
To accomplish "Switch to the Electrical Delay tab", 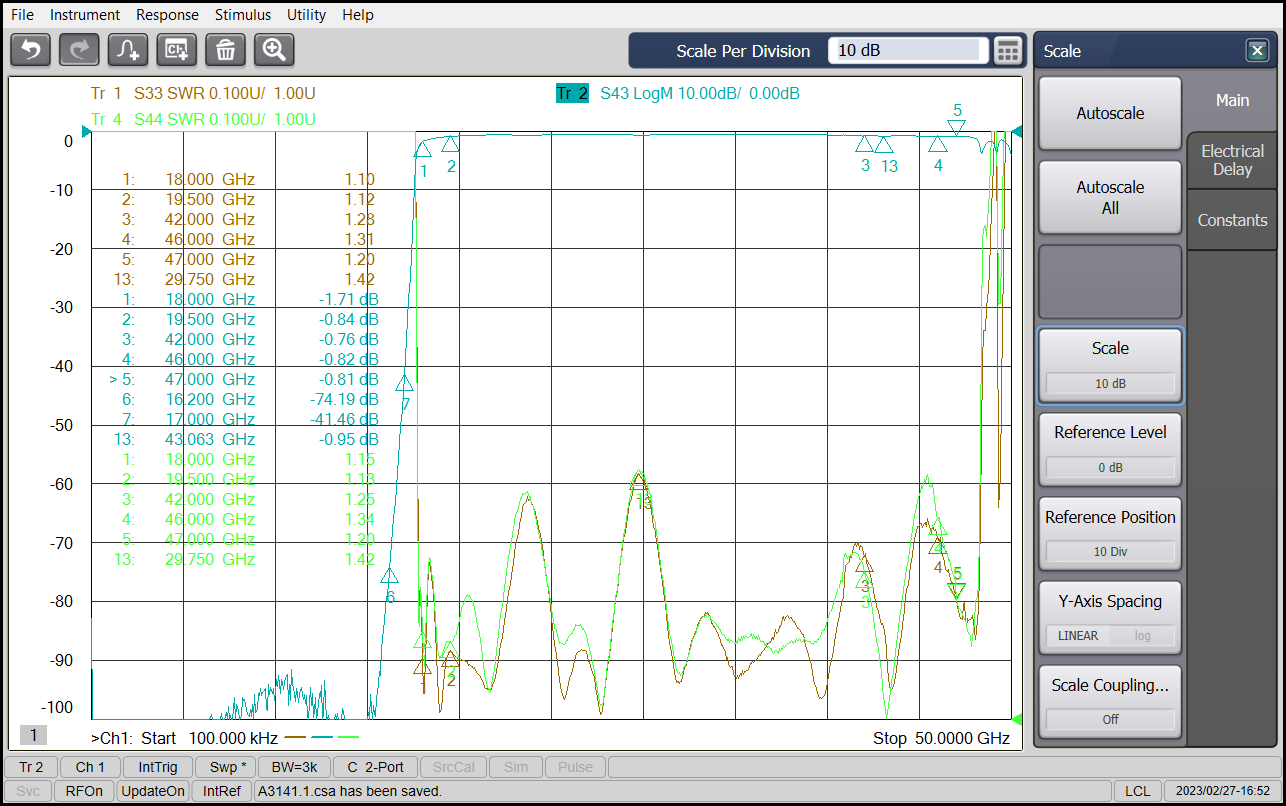I will [x=1232, y=160].
